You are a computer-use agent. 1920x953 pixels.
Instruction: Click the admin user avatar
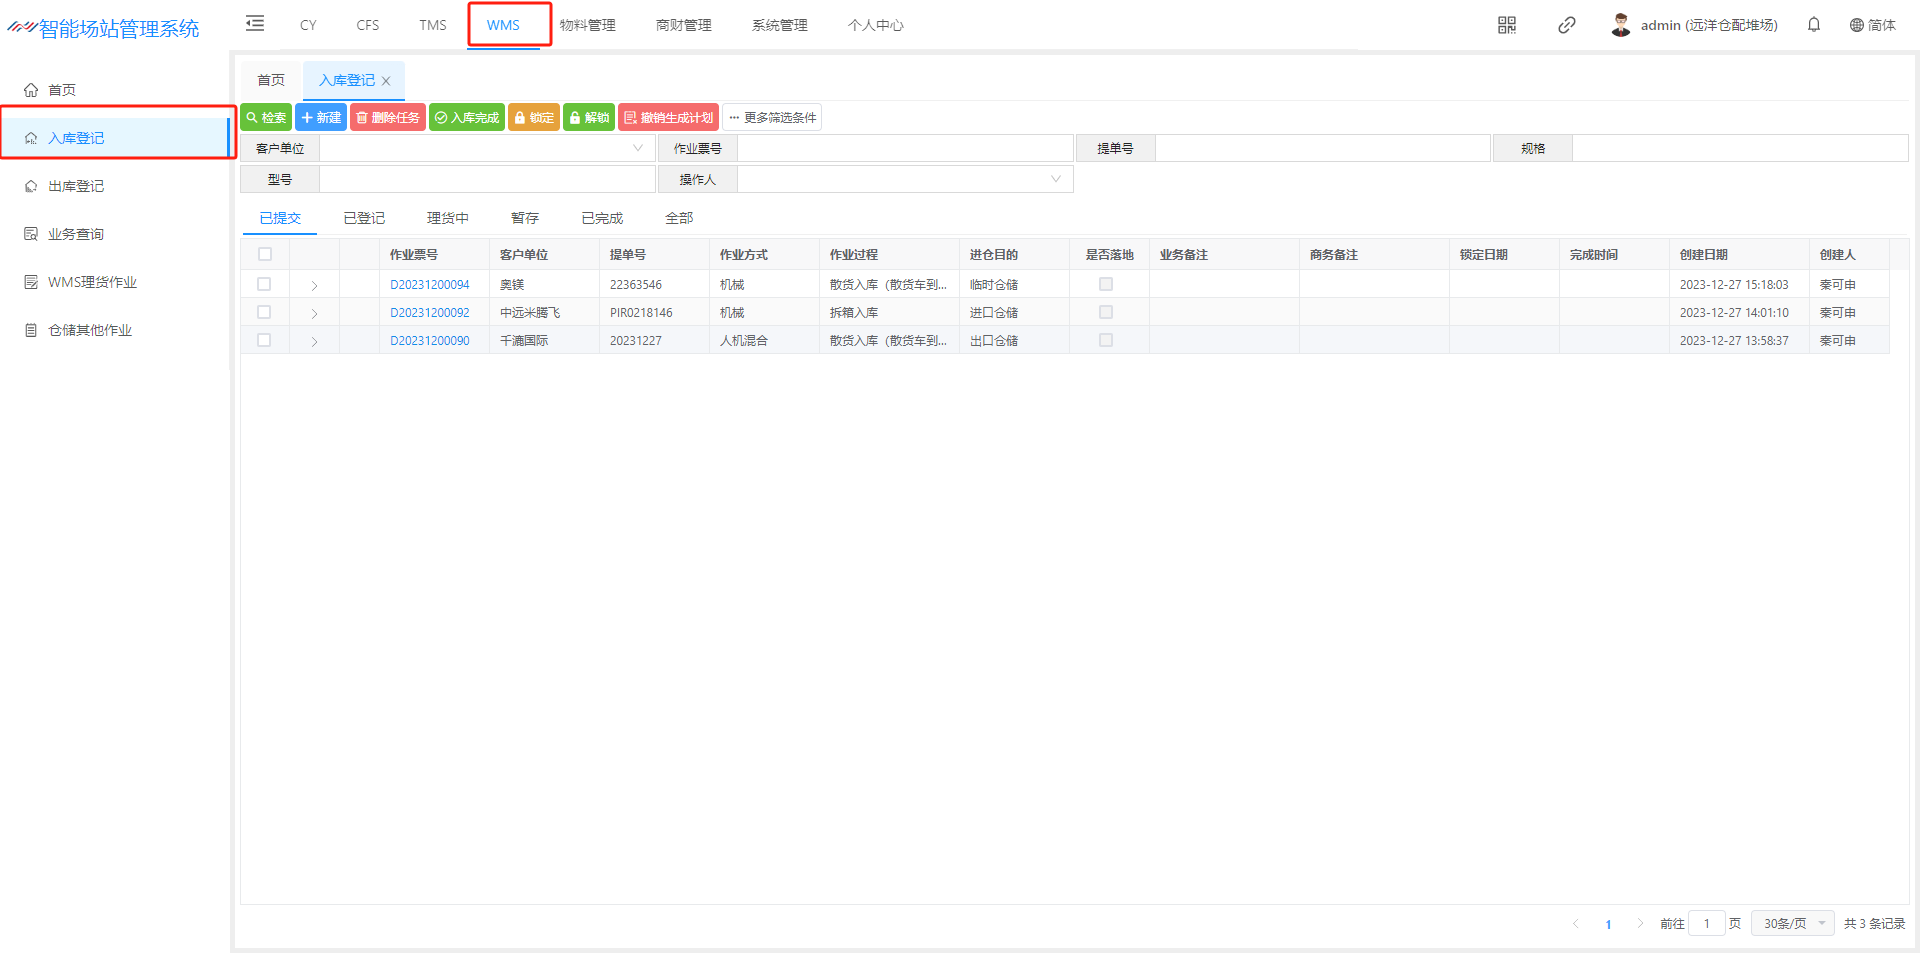click(1621, 25)
